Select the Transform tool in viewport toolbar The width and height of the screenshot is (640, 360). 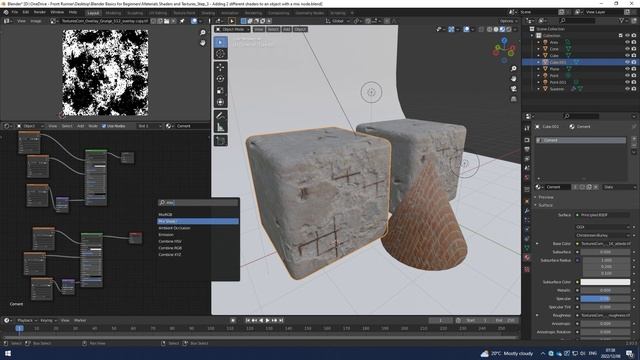220,102
